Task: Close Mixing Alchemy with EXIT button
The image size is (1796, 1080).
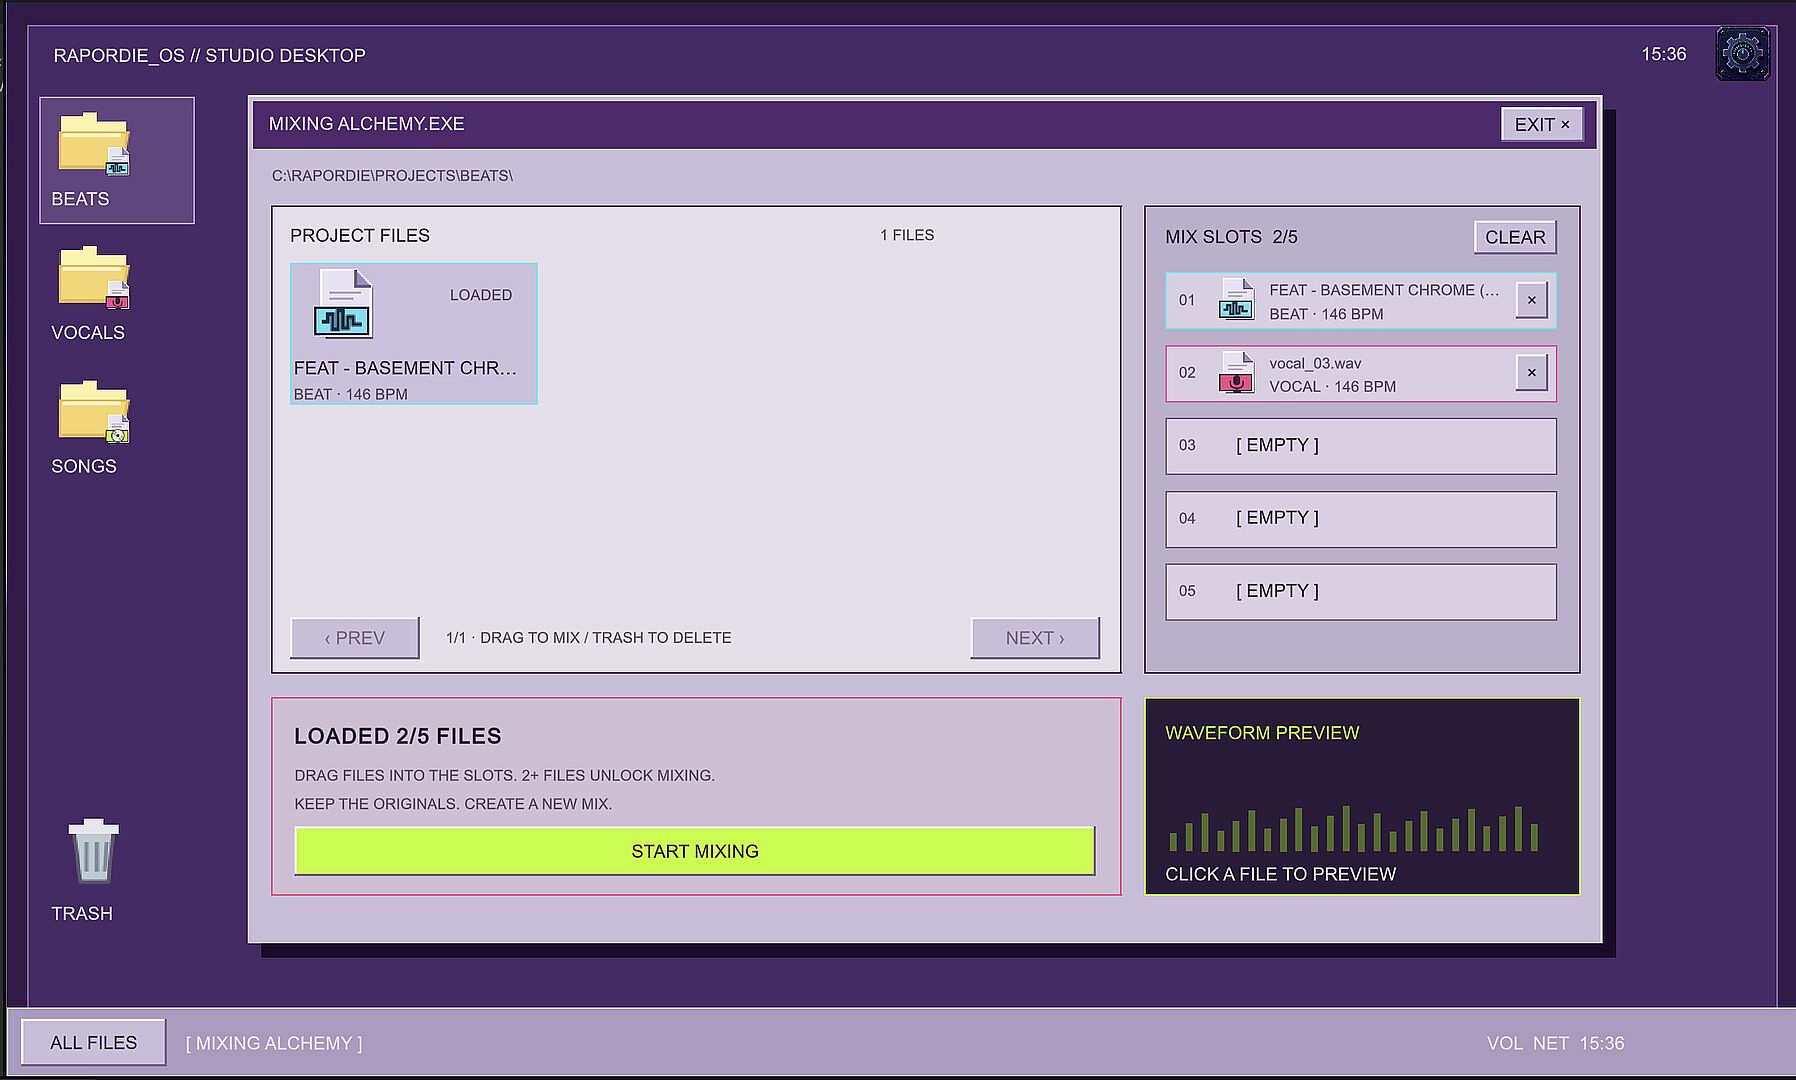Action: [1541, 124]
